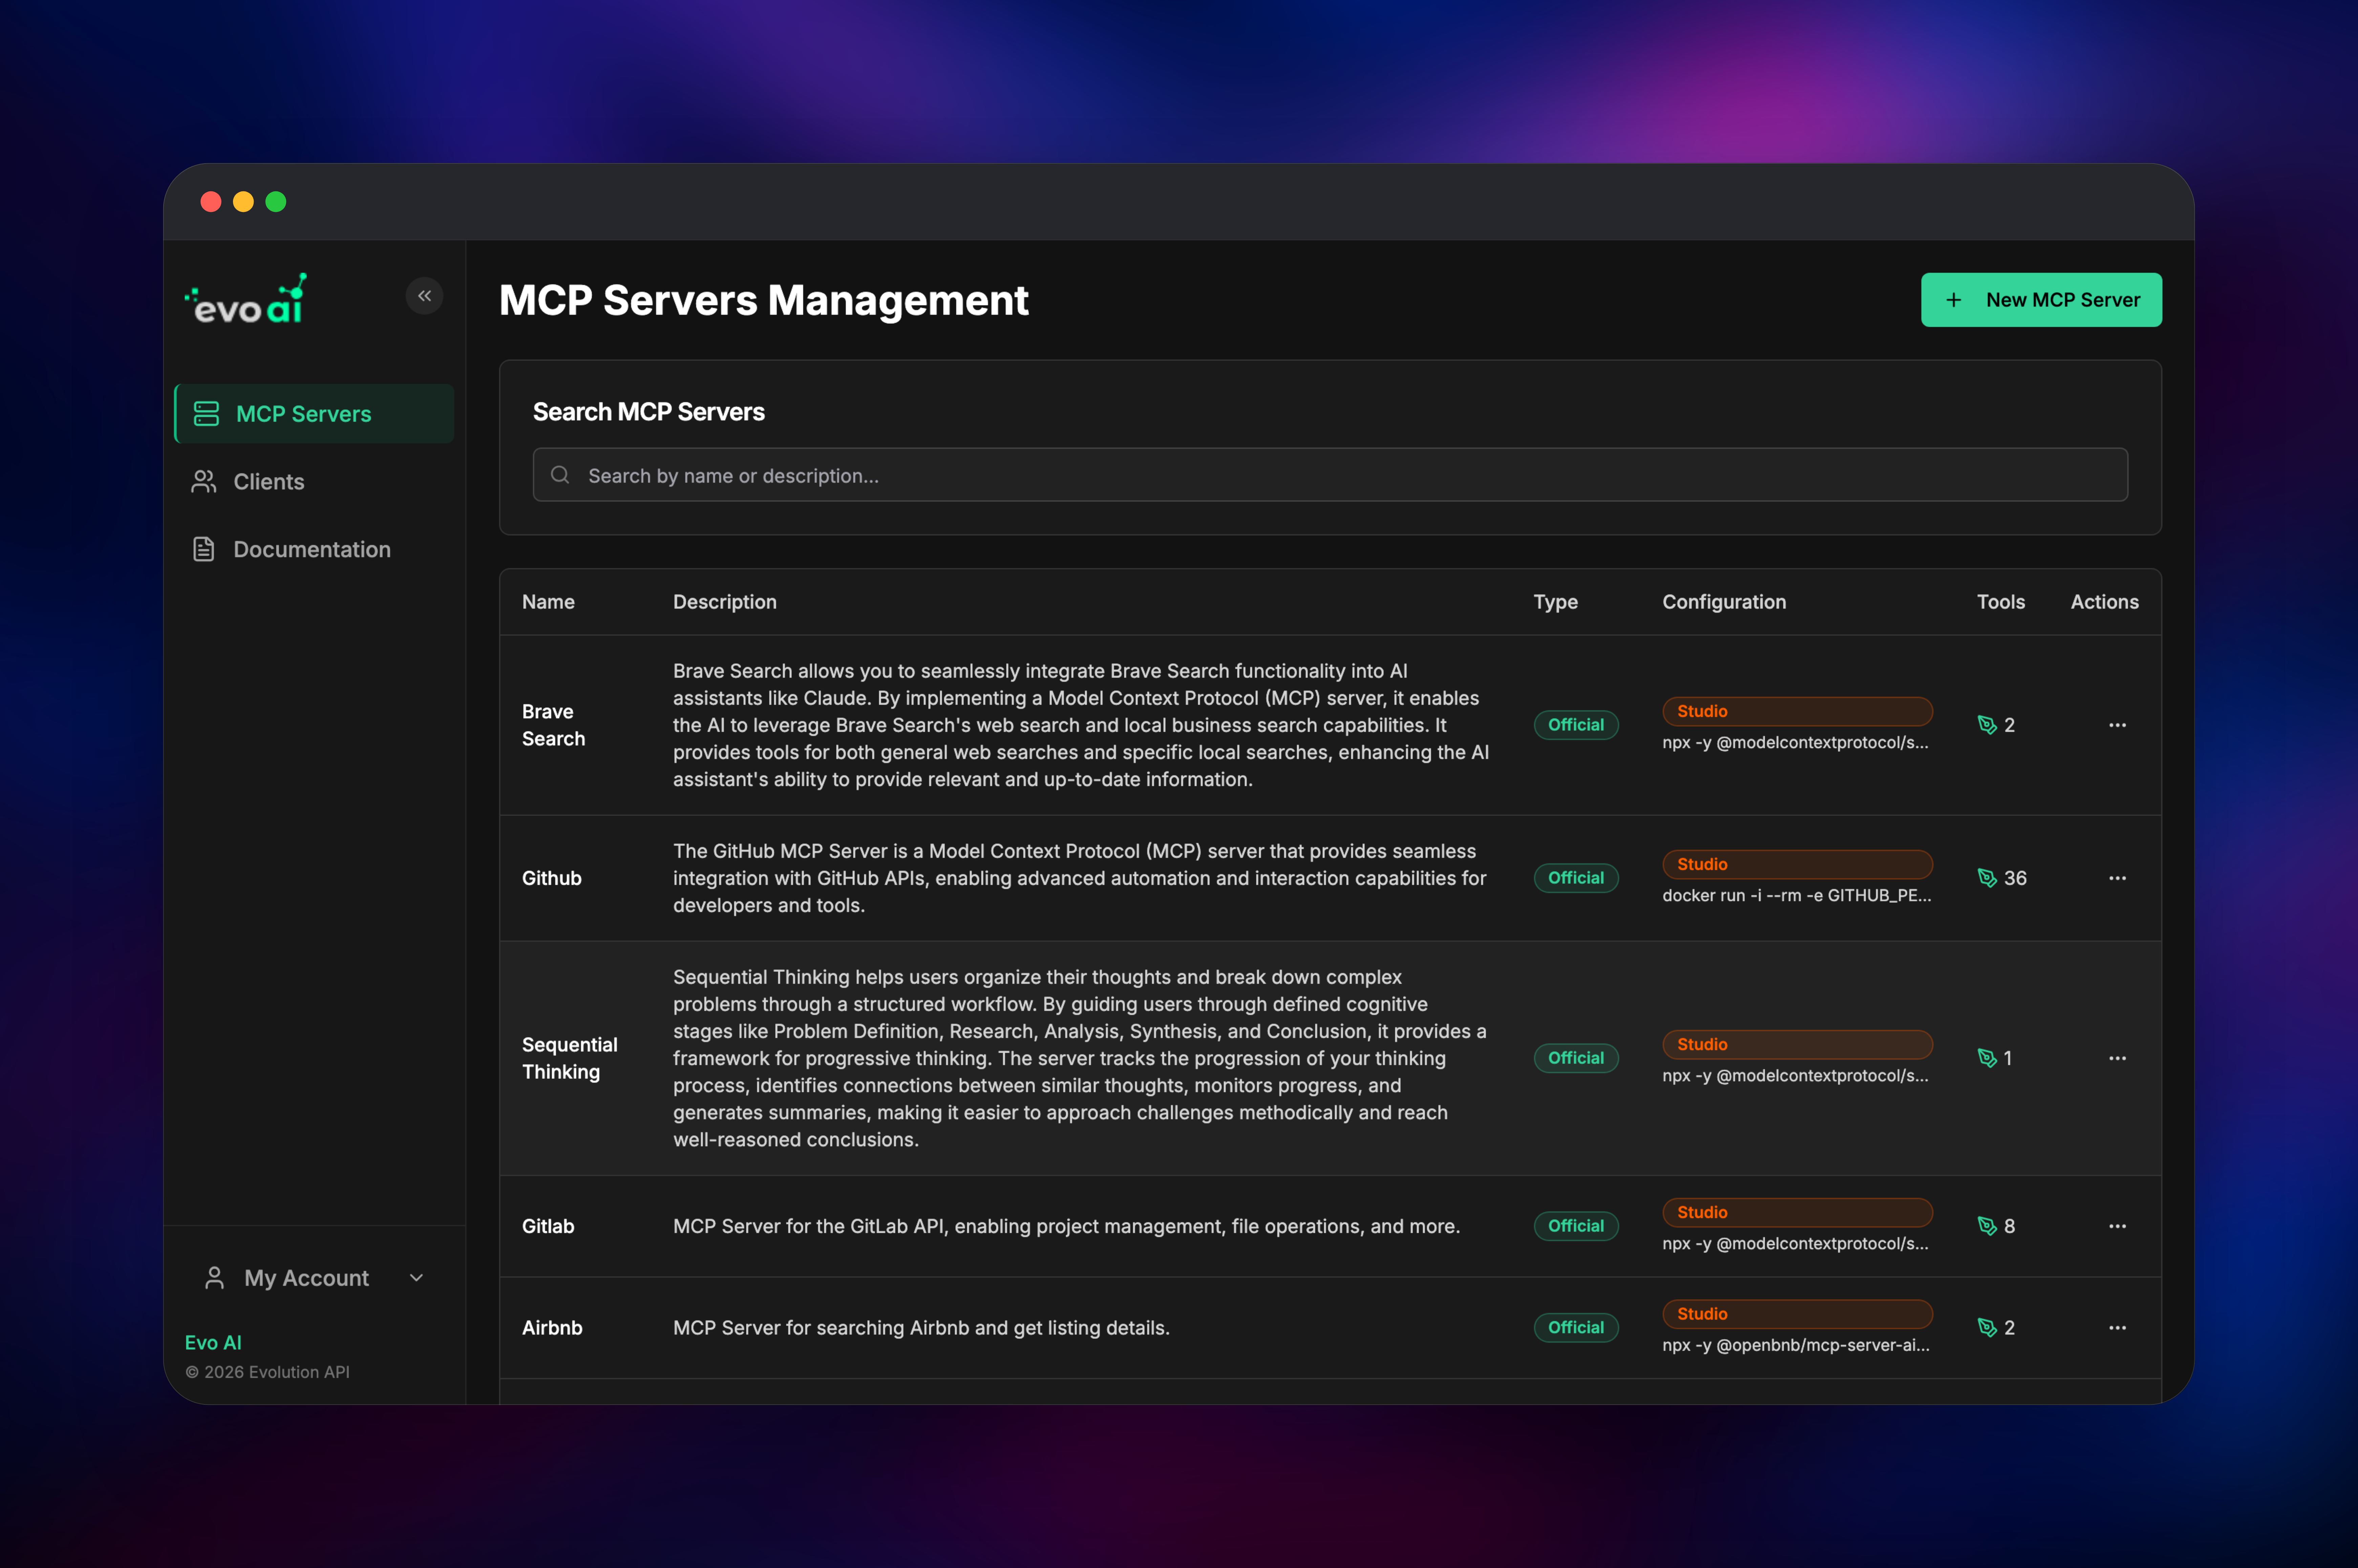This screenshot has width=2358, height=1568.
Task: Click the docker run command in Github row
Action: click(1797, 896)
